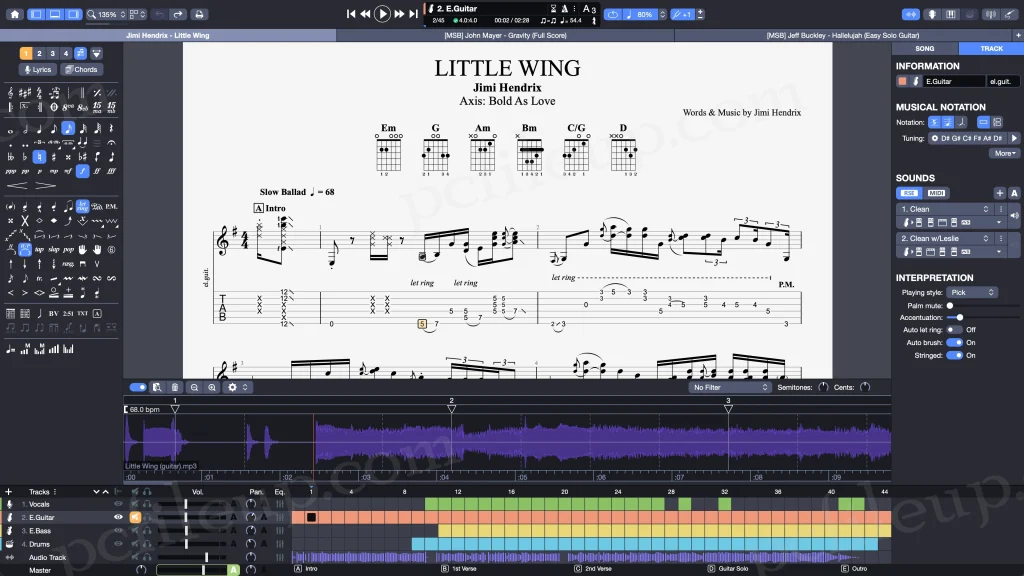Click the metronome icon in the transport bar
Image resolution: width=1024 pixels, height=576 pixels.
[x=565, y=8]
